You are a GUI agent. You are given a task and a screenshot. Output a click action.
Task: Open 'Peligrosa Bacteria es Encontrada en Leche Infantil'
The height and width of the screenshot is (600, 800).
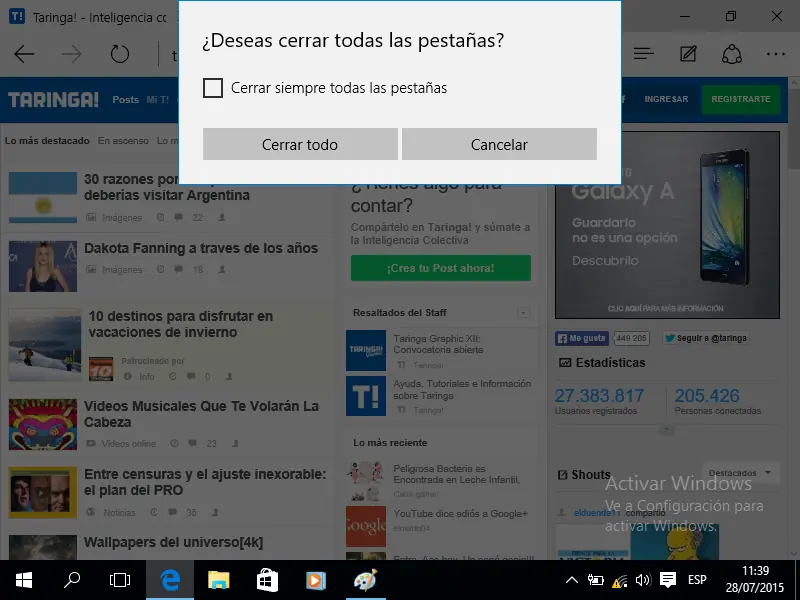pos(457,474)
